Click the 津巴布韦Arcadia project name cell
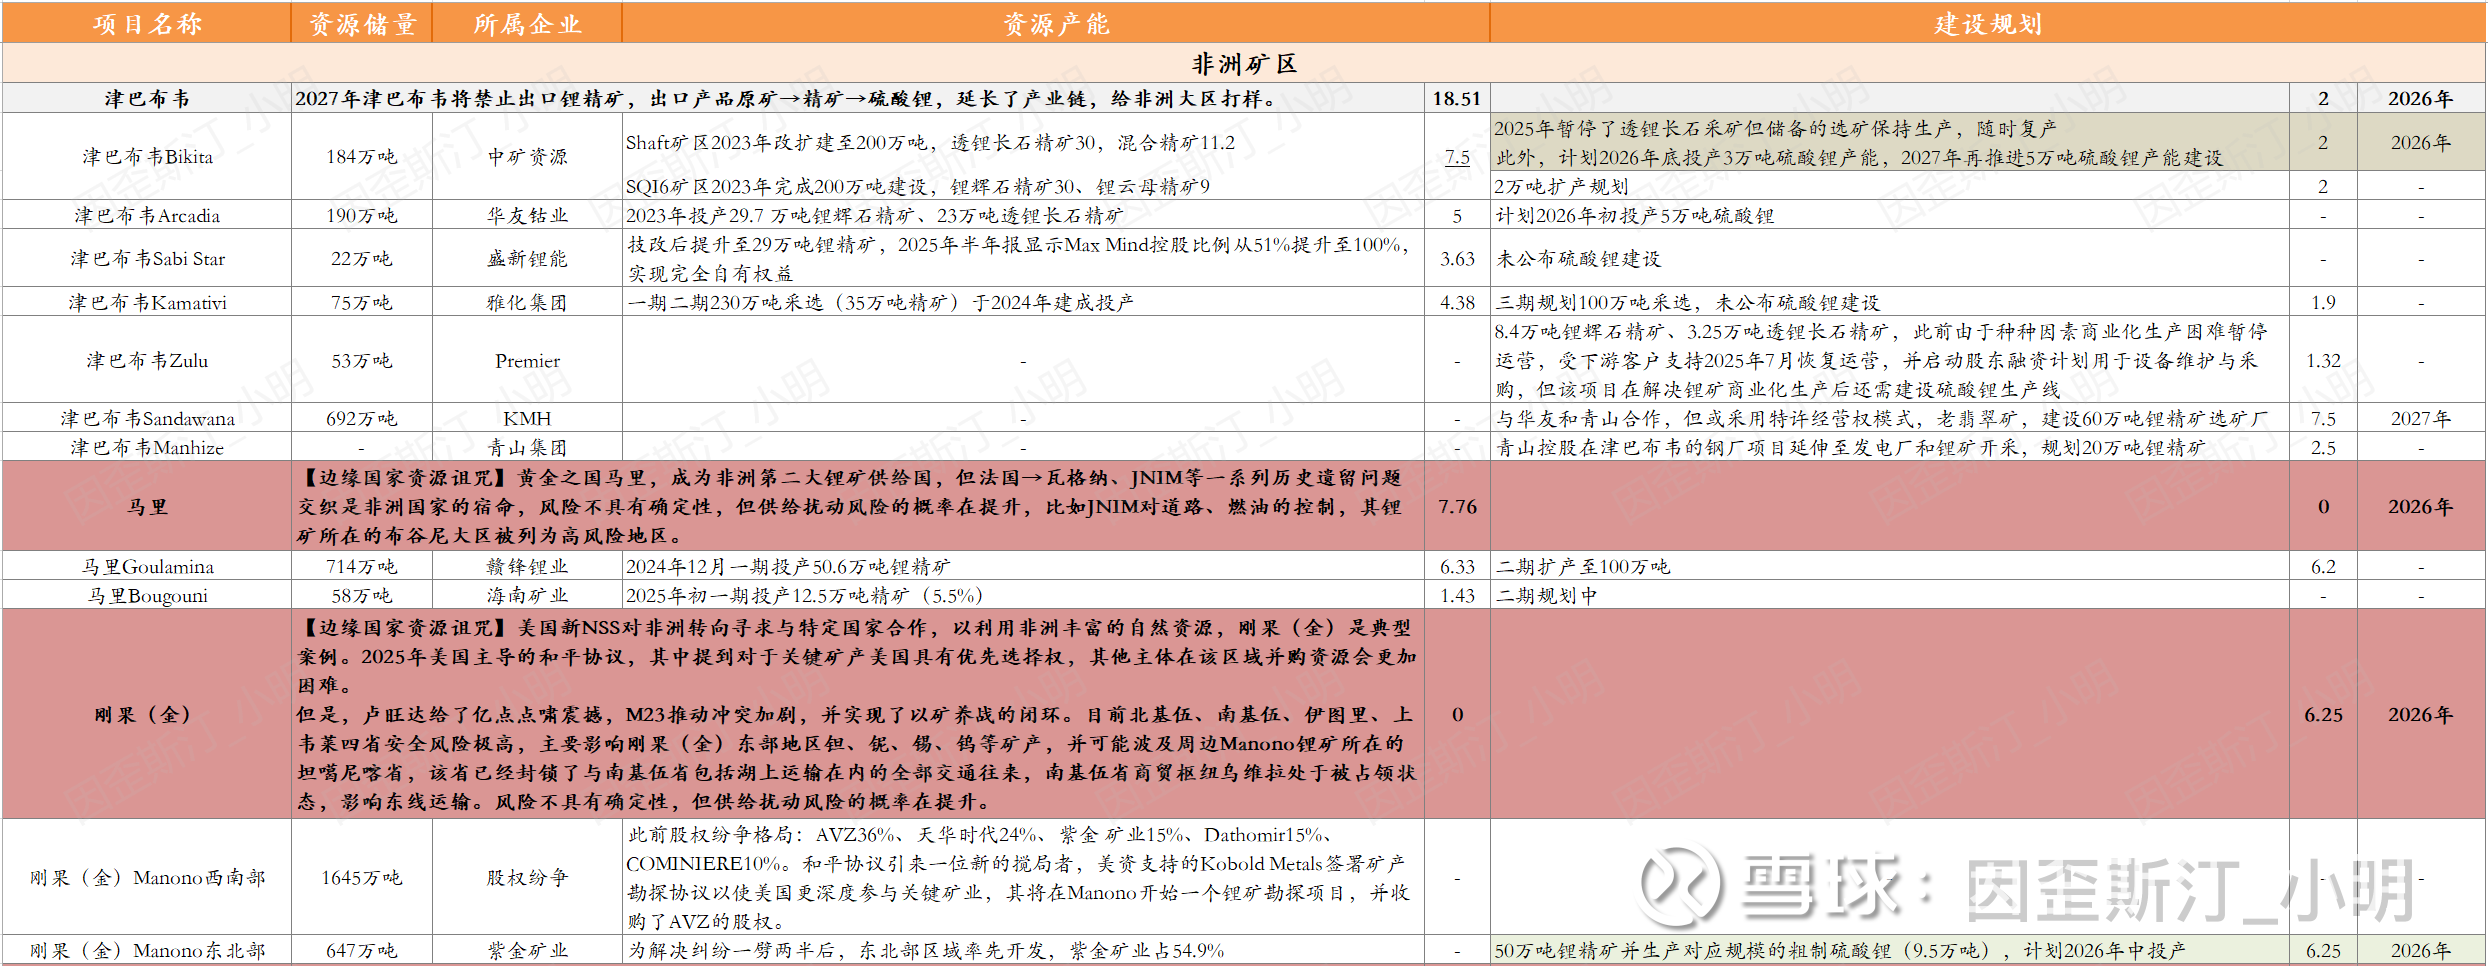 point(147,215)
